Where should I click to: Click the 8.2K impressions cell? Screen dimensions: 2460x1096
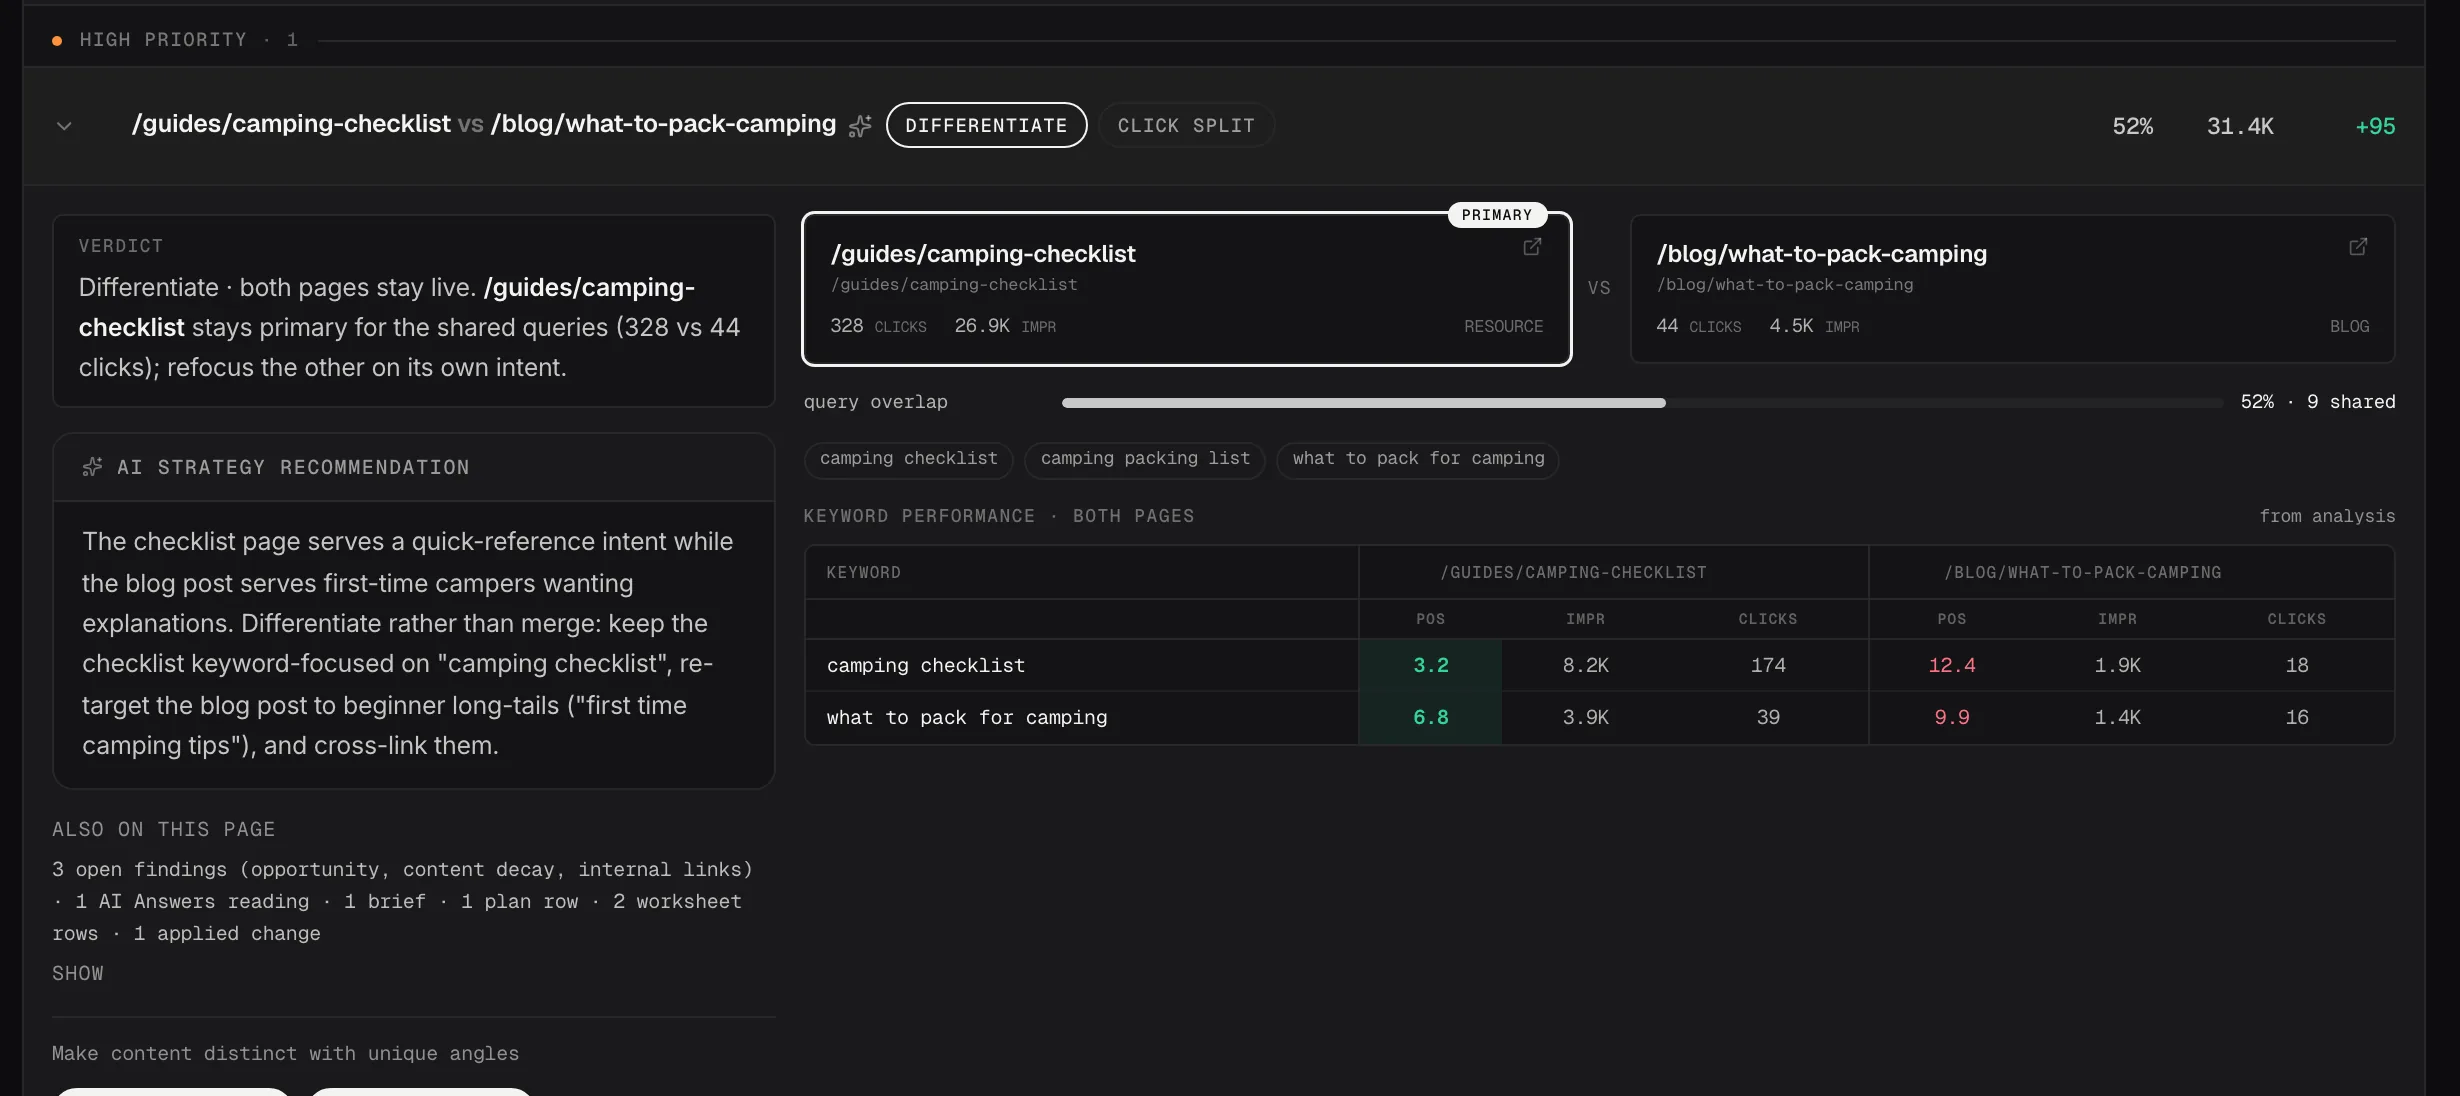pyautogui.click(x=1585, y=665)
